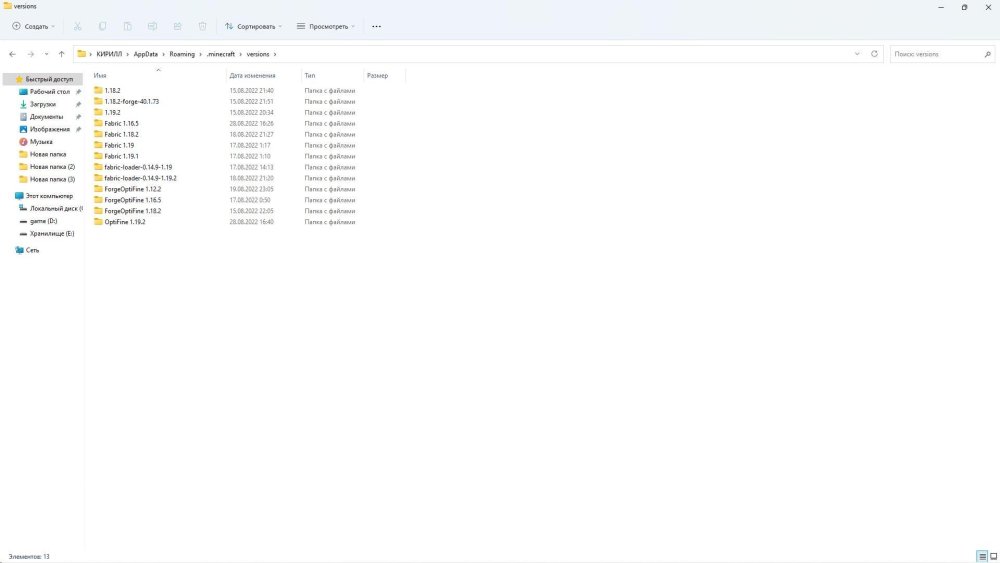Select folder fabric-loader-0.14.9-1.19.2

(140, 179)
